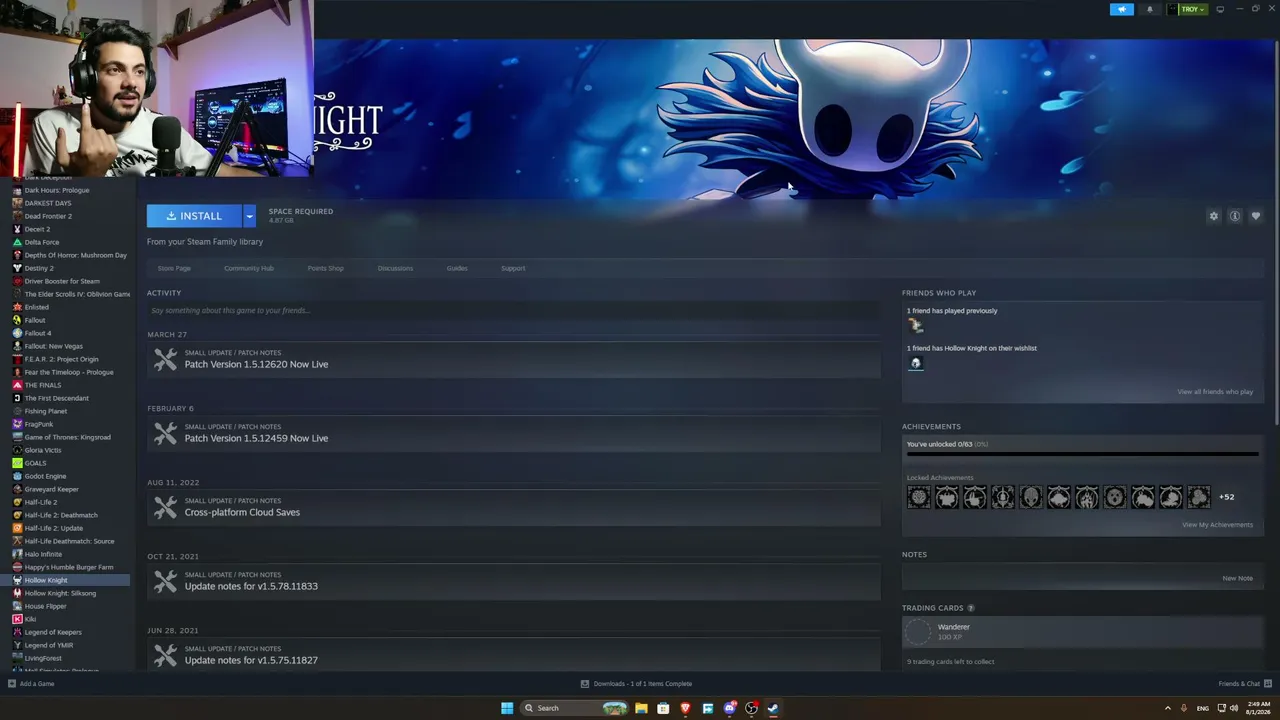Open Brave browser from the taskbar
1280x720 pixels.
pyautogui.click(x=685, y=708)
